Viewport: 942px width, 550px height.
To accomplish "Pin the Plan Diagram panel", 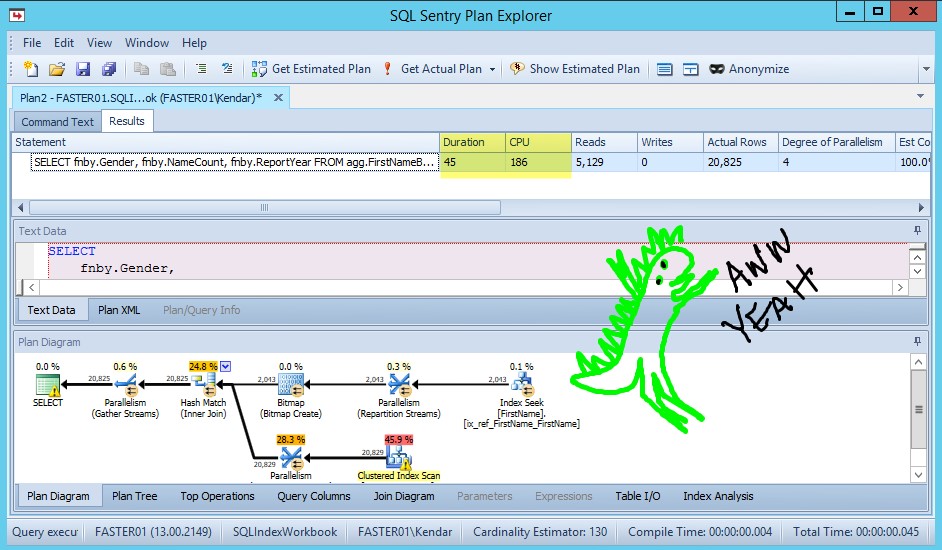I will coord(917,341).
